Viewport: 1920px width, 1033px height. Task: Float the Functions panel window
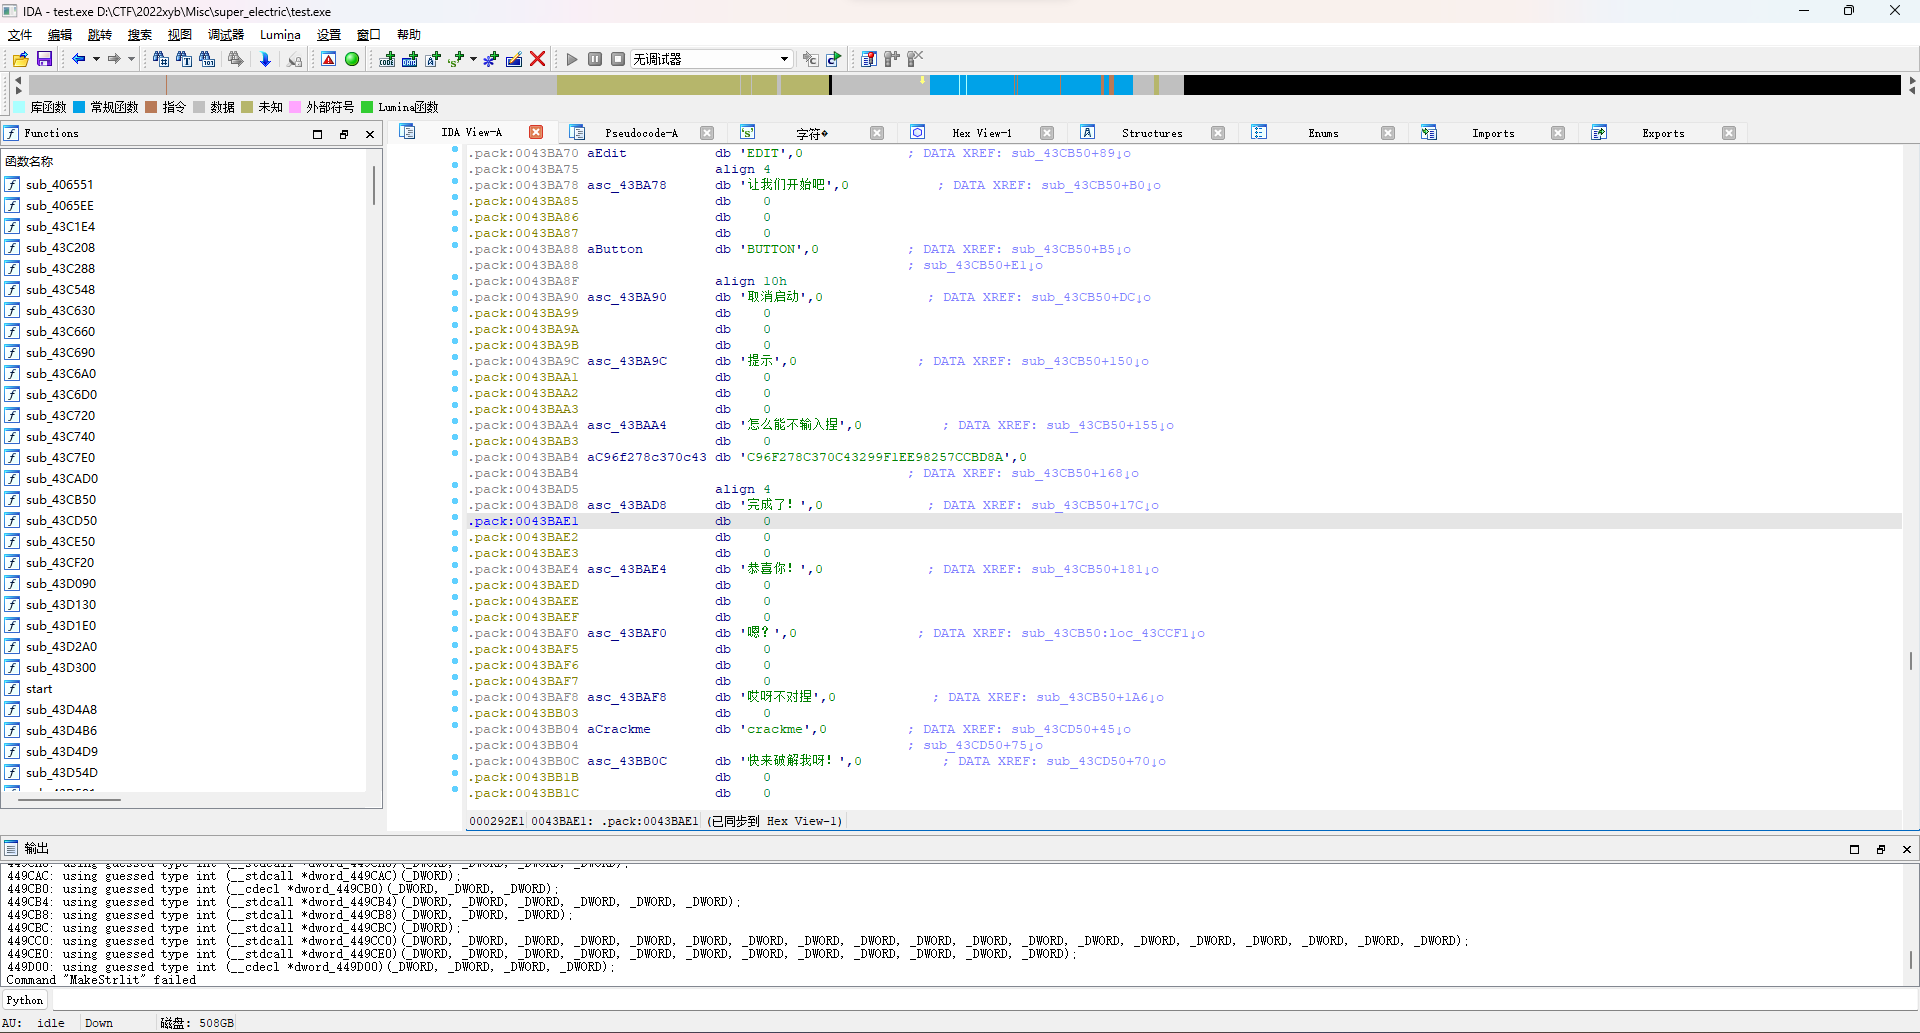[x=344, y=134]
